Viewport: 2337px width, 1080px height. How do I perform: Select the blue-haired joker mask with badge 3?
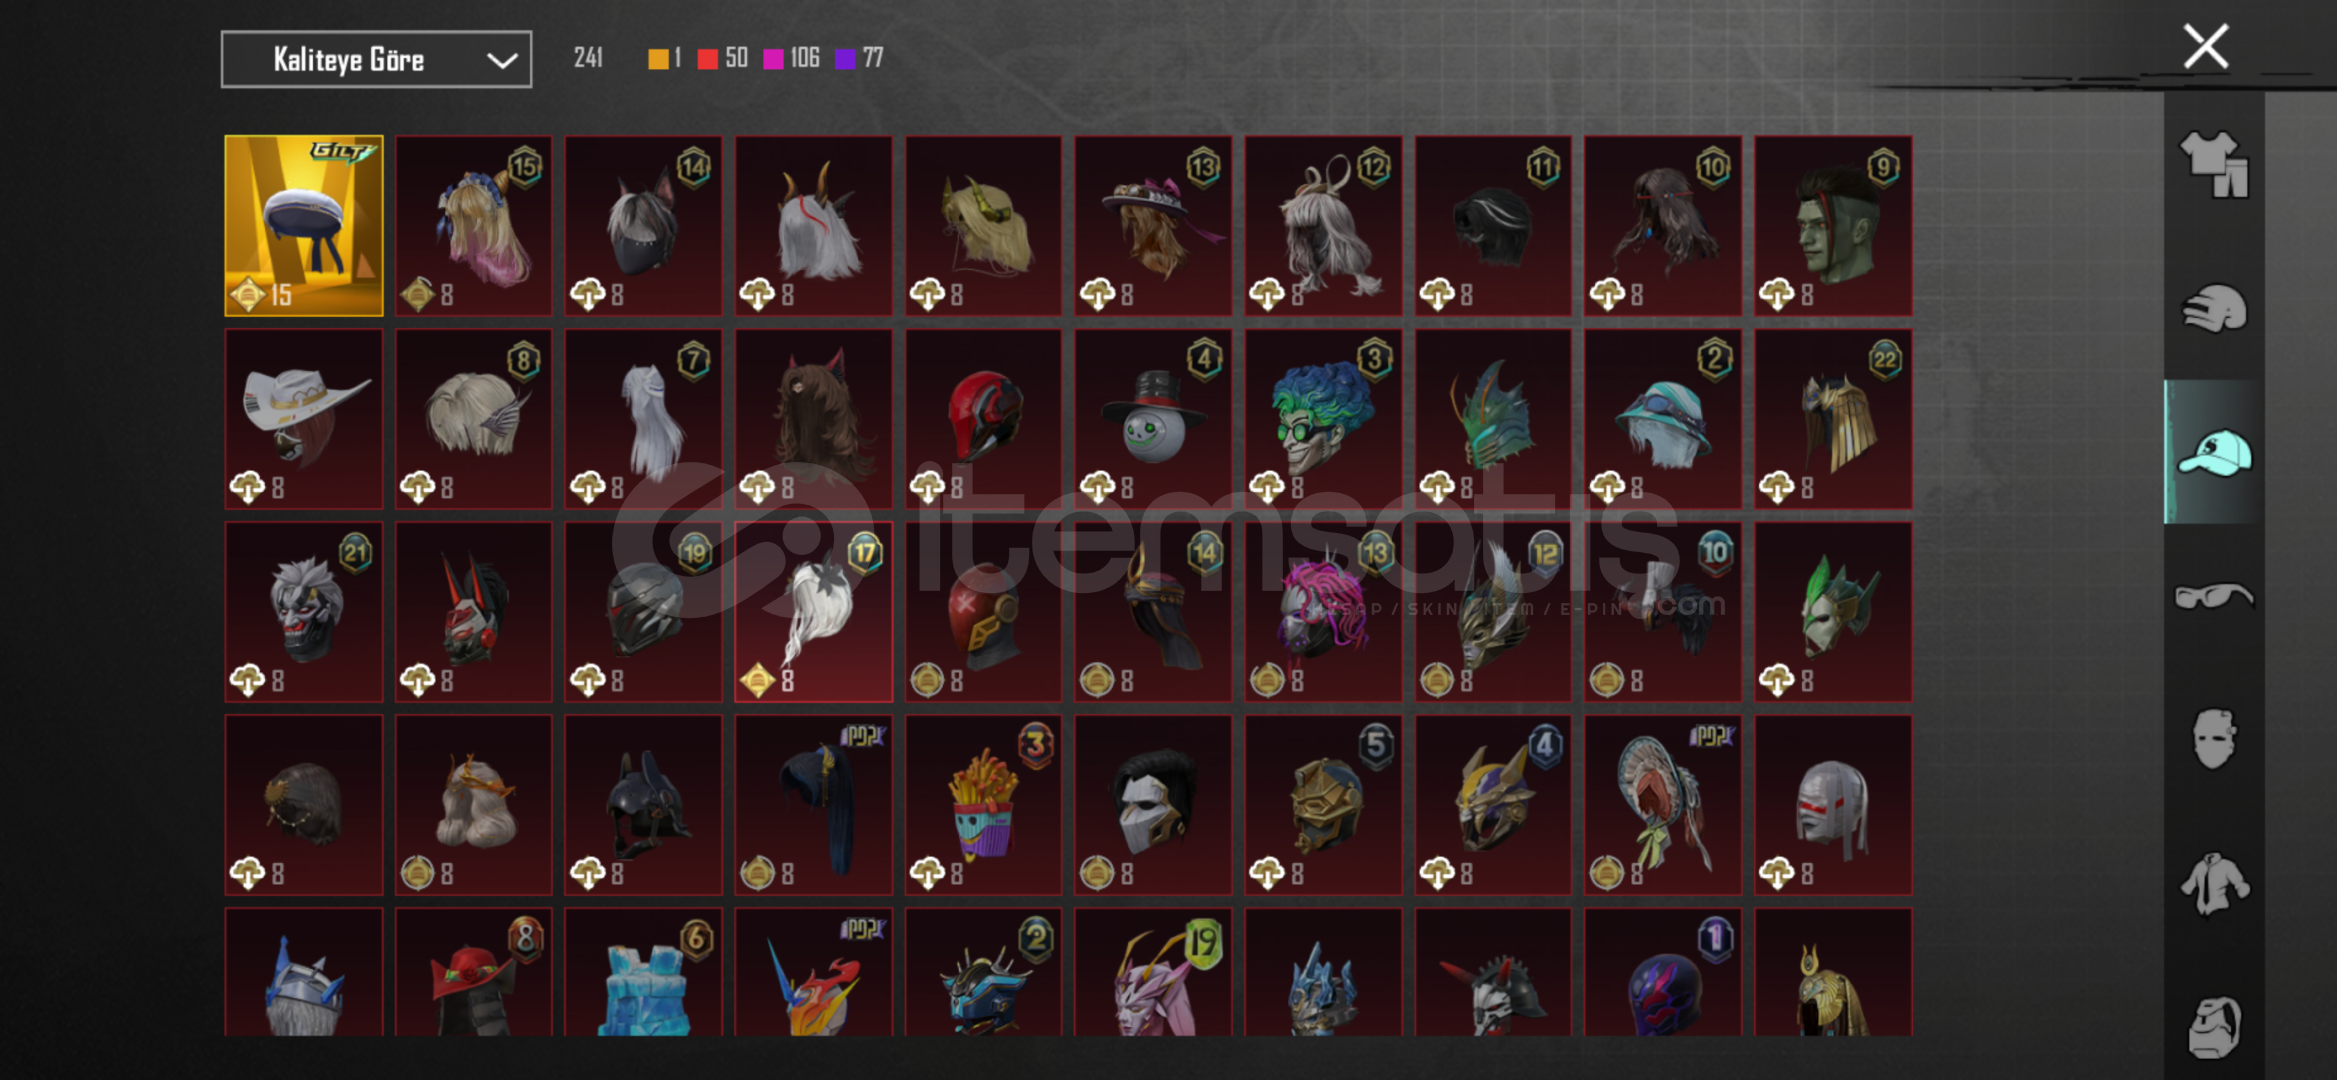pos(1323,419)
